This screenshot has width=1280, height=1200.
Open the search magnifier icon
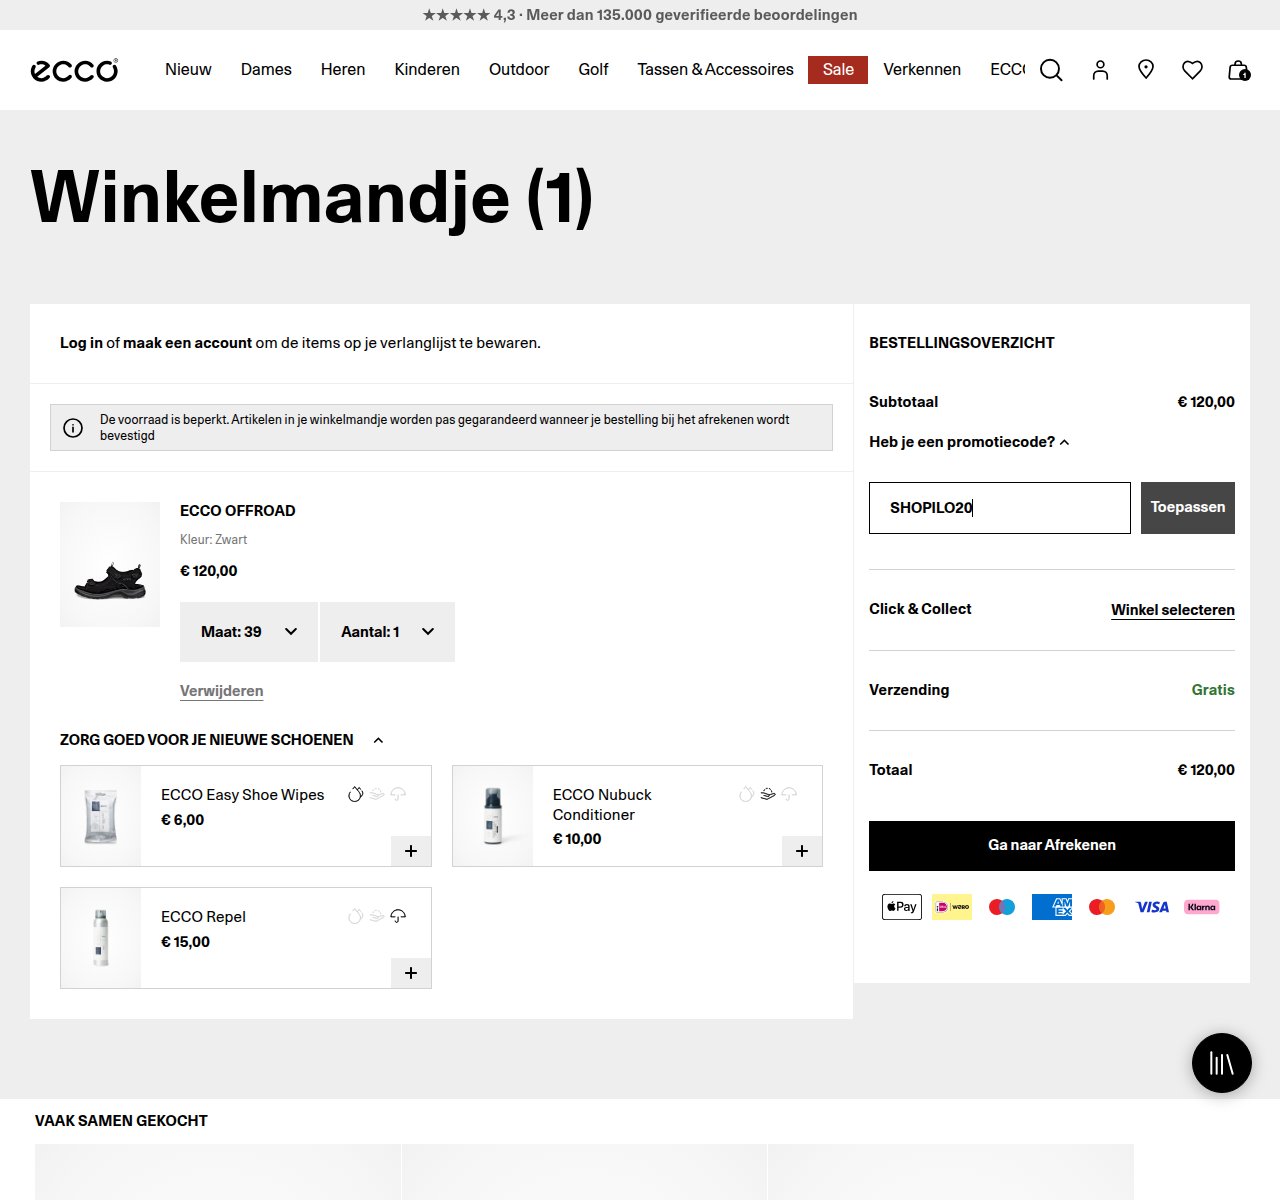tap(1051, 70)
